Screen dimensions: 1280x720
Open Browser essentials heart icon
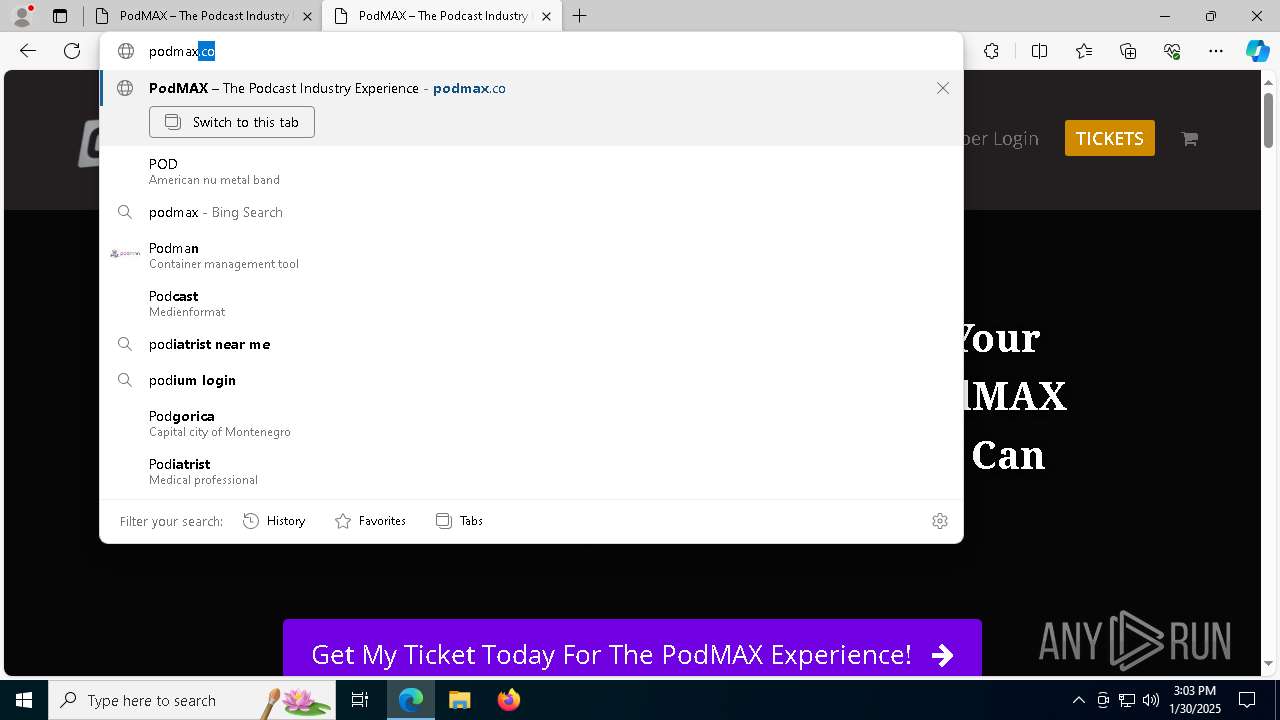coord(1172,51)
